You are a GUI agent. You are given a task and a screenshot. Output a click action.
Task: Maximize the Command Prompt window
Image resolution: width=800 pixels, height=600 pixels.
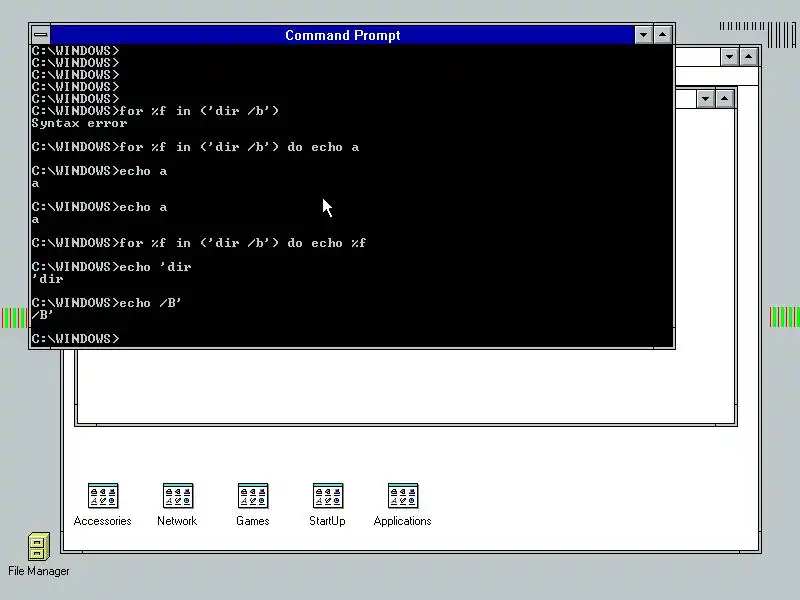[x=662, y=35]
